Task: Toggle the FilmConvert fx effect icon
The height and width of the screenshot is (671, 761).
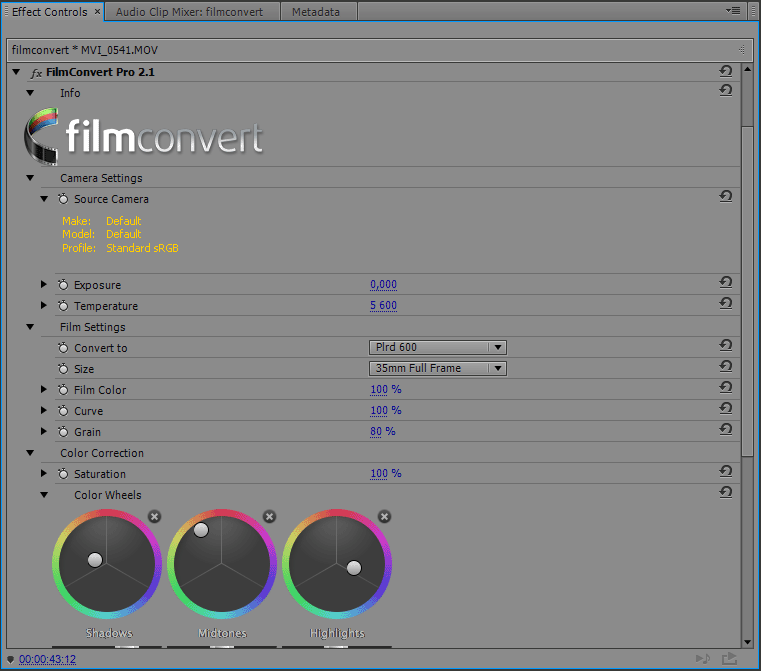Action: coord(36,73)
